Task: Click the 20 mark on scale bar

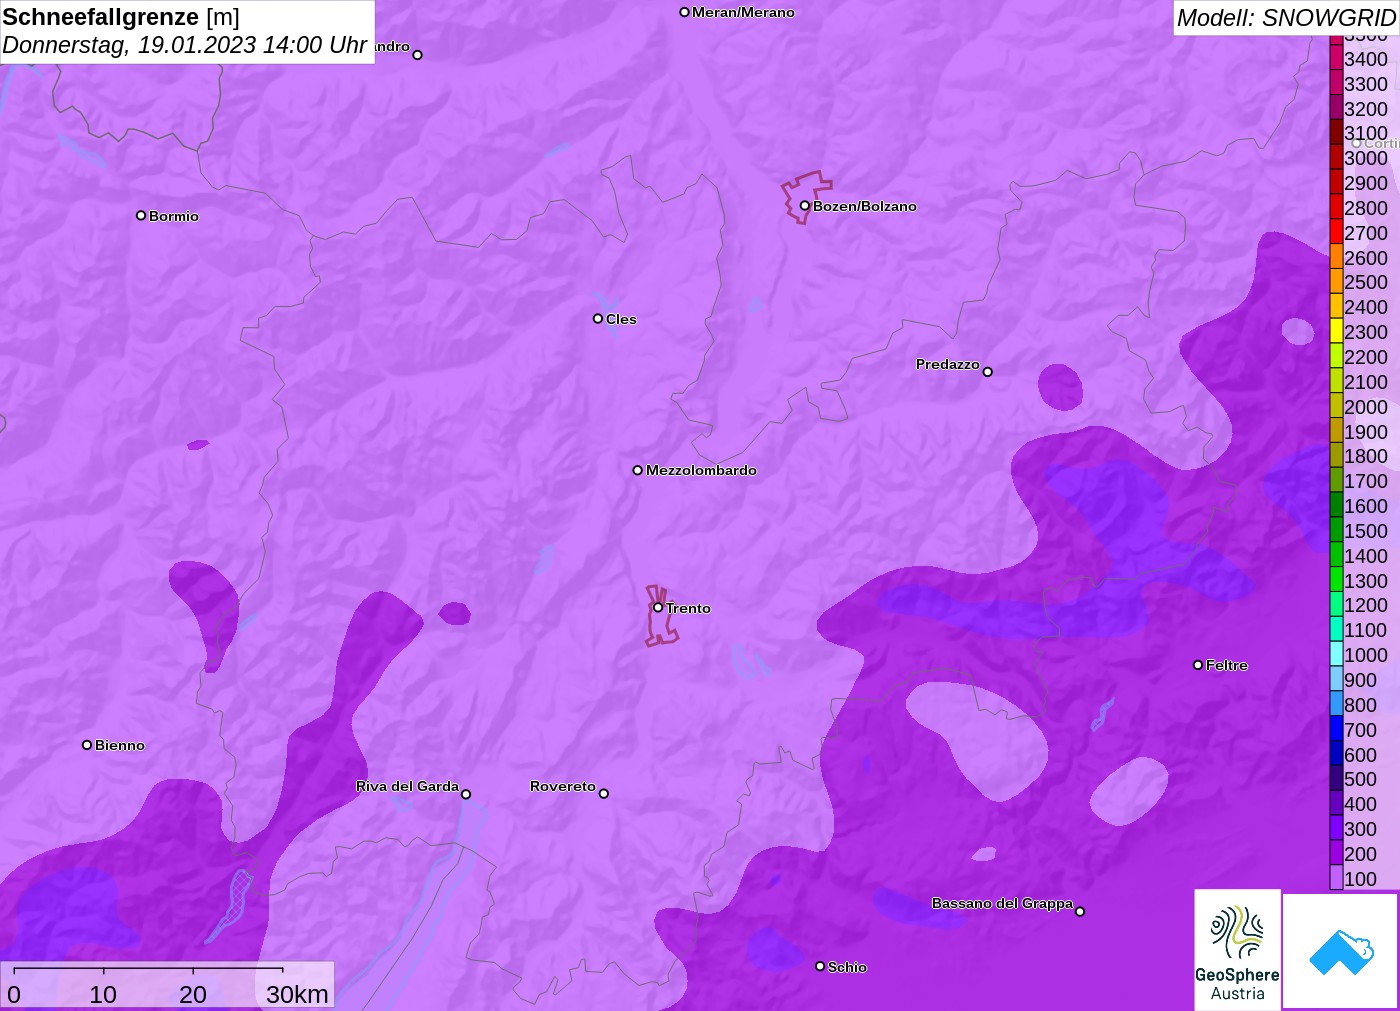Action: 193,994
